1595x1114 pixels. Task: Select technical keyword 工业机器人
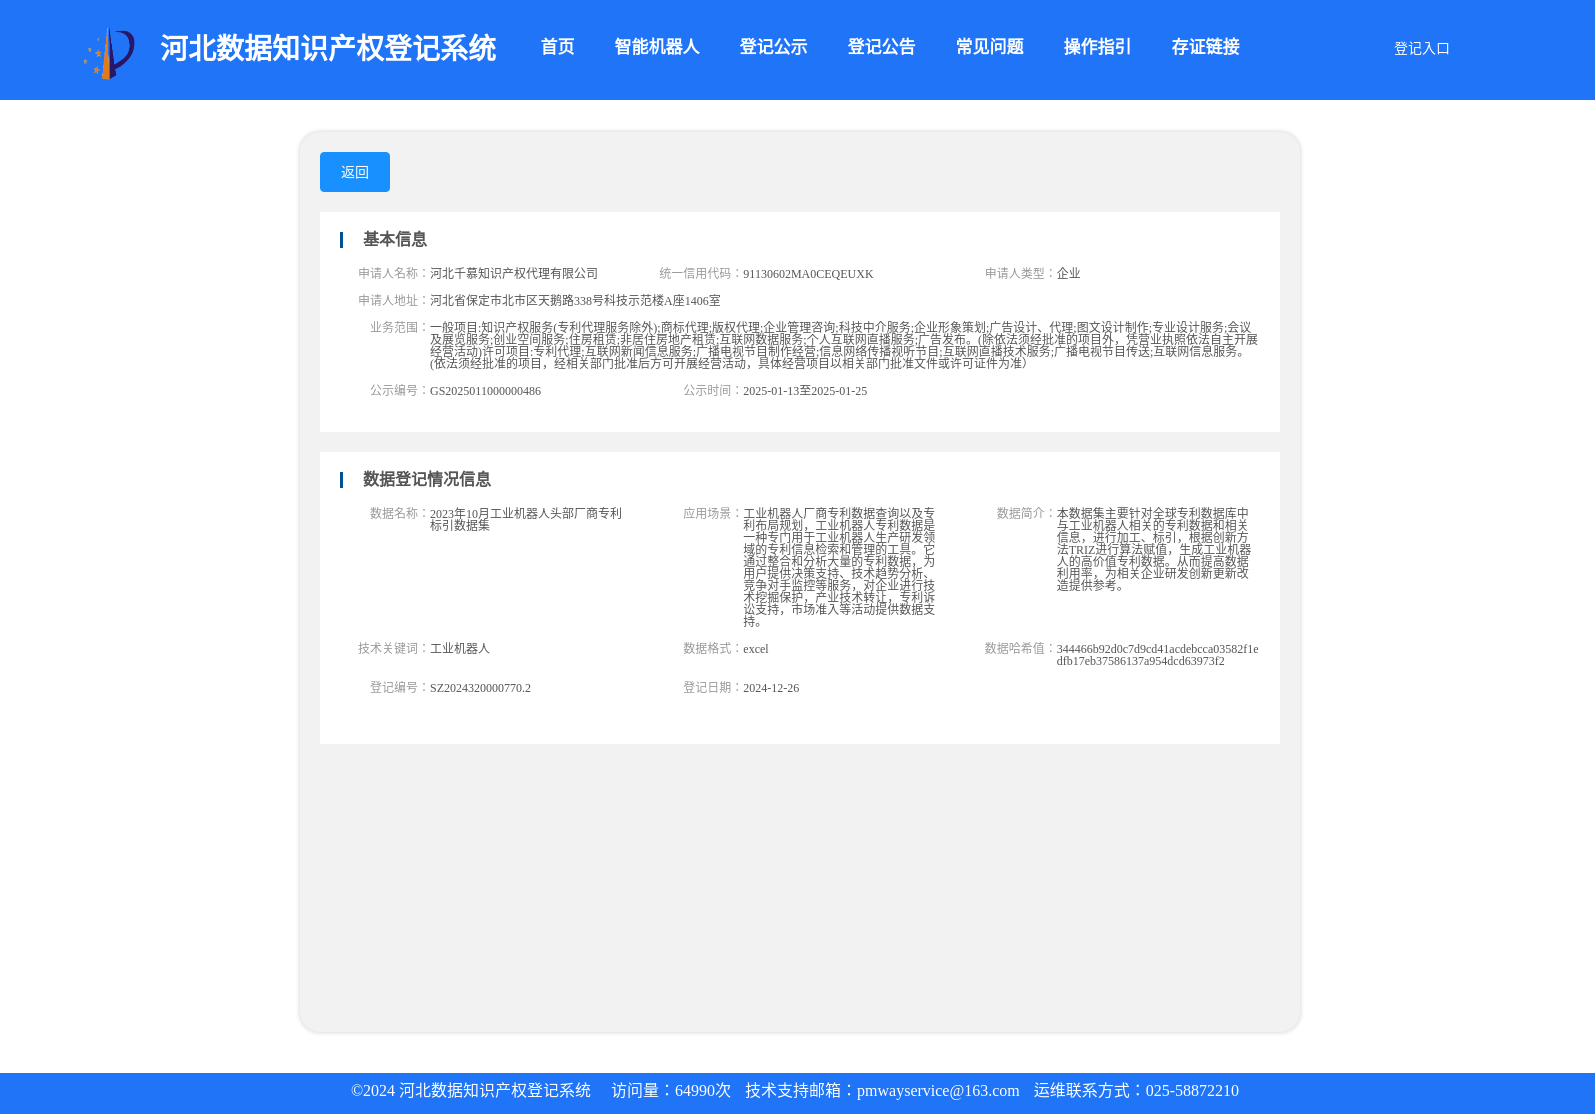tap(460, 648)
